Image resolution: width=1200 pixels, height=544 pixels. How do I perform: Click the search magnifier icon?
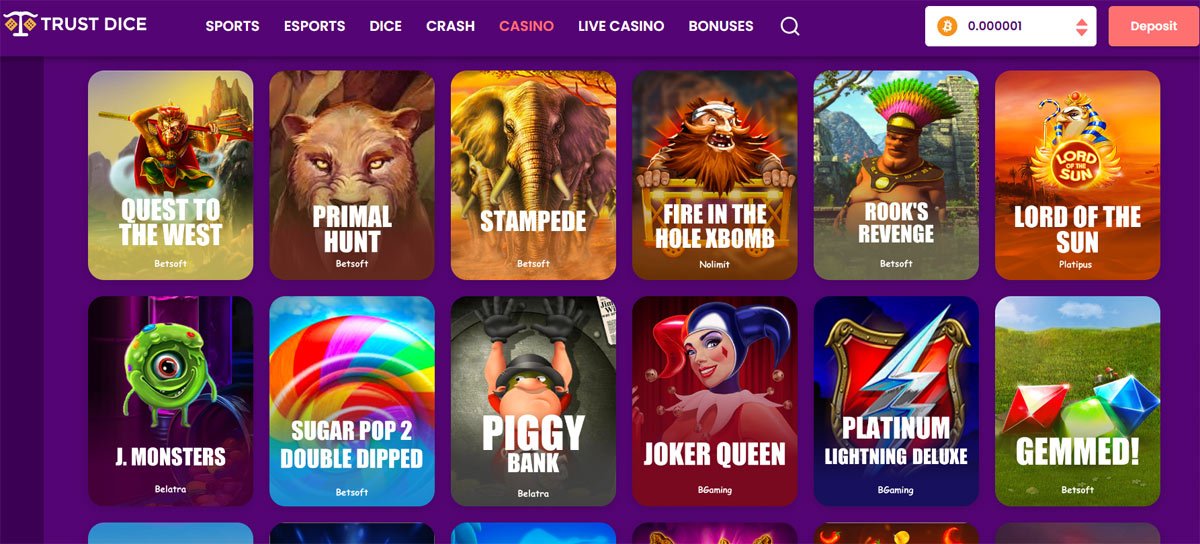[x=790, y=27]
